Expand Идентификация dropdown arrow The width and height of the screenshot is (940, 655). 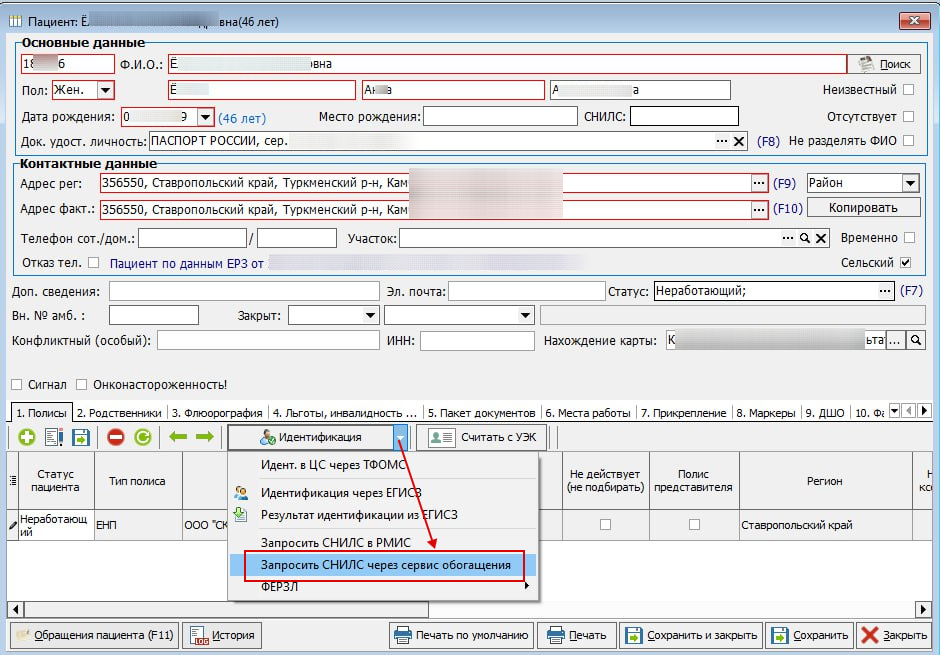click(x=400, y=437)
